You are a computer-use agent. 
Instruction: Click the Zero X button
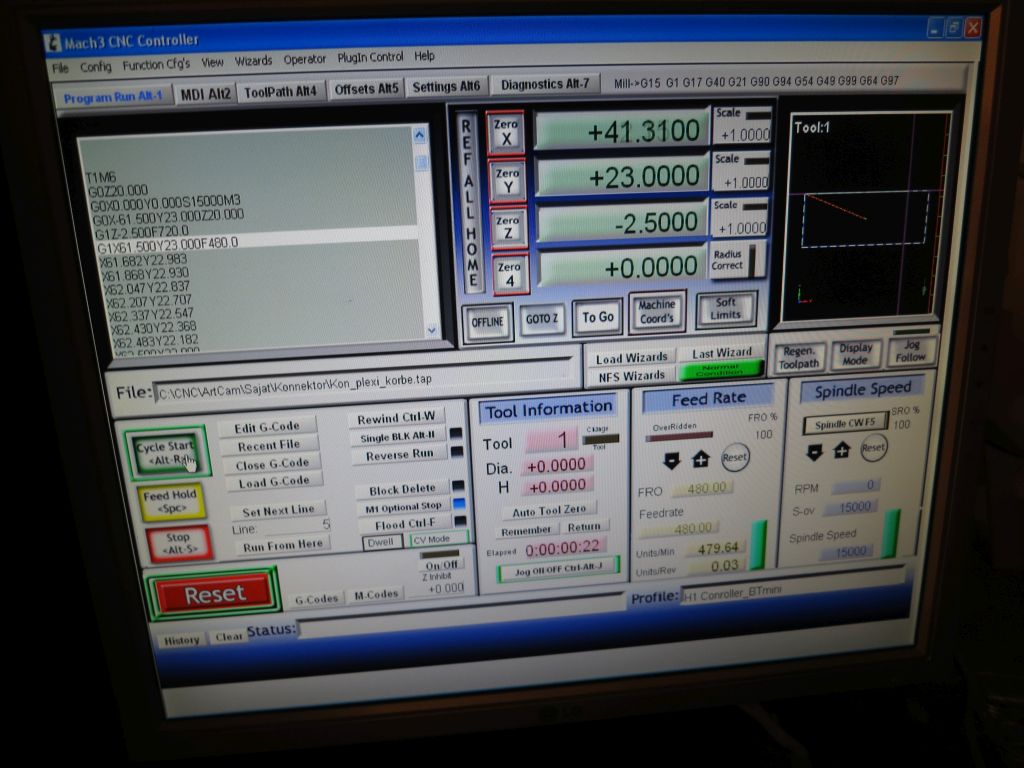click(x=505, y=132)
